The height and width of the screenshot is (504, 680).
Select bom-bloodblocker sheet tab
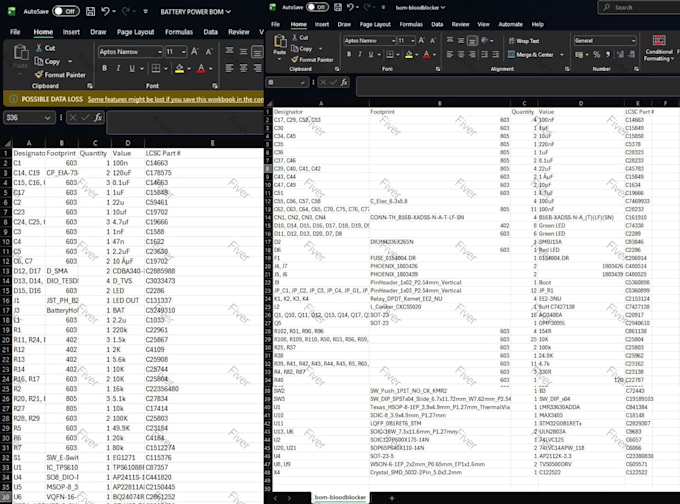point(340,497)
